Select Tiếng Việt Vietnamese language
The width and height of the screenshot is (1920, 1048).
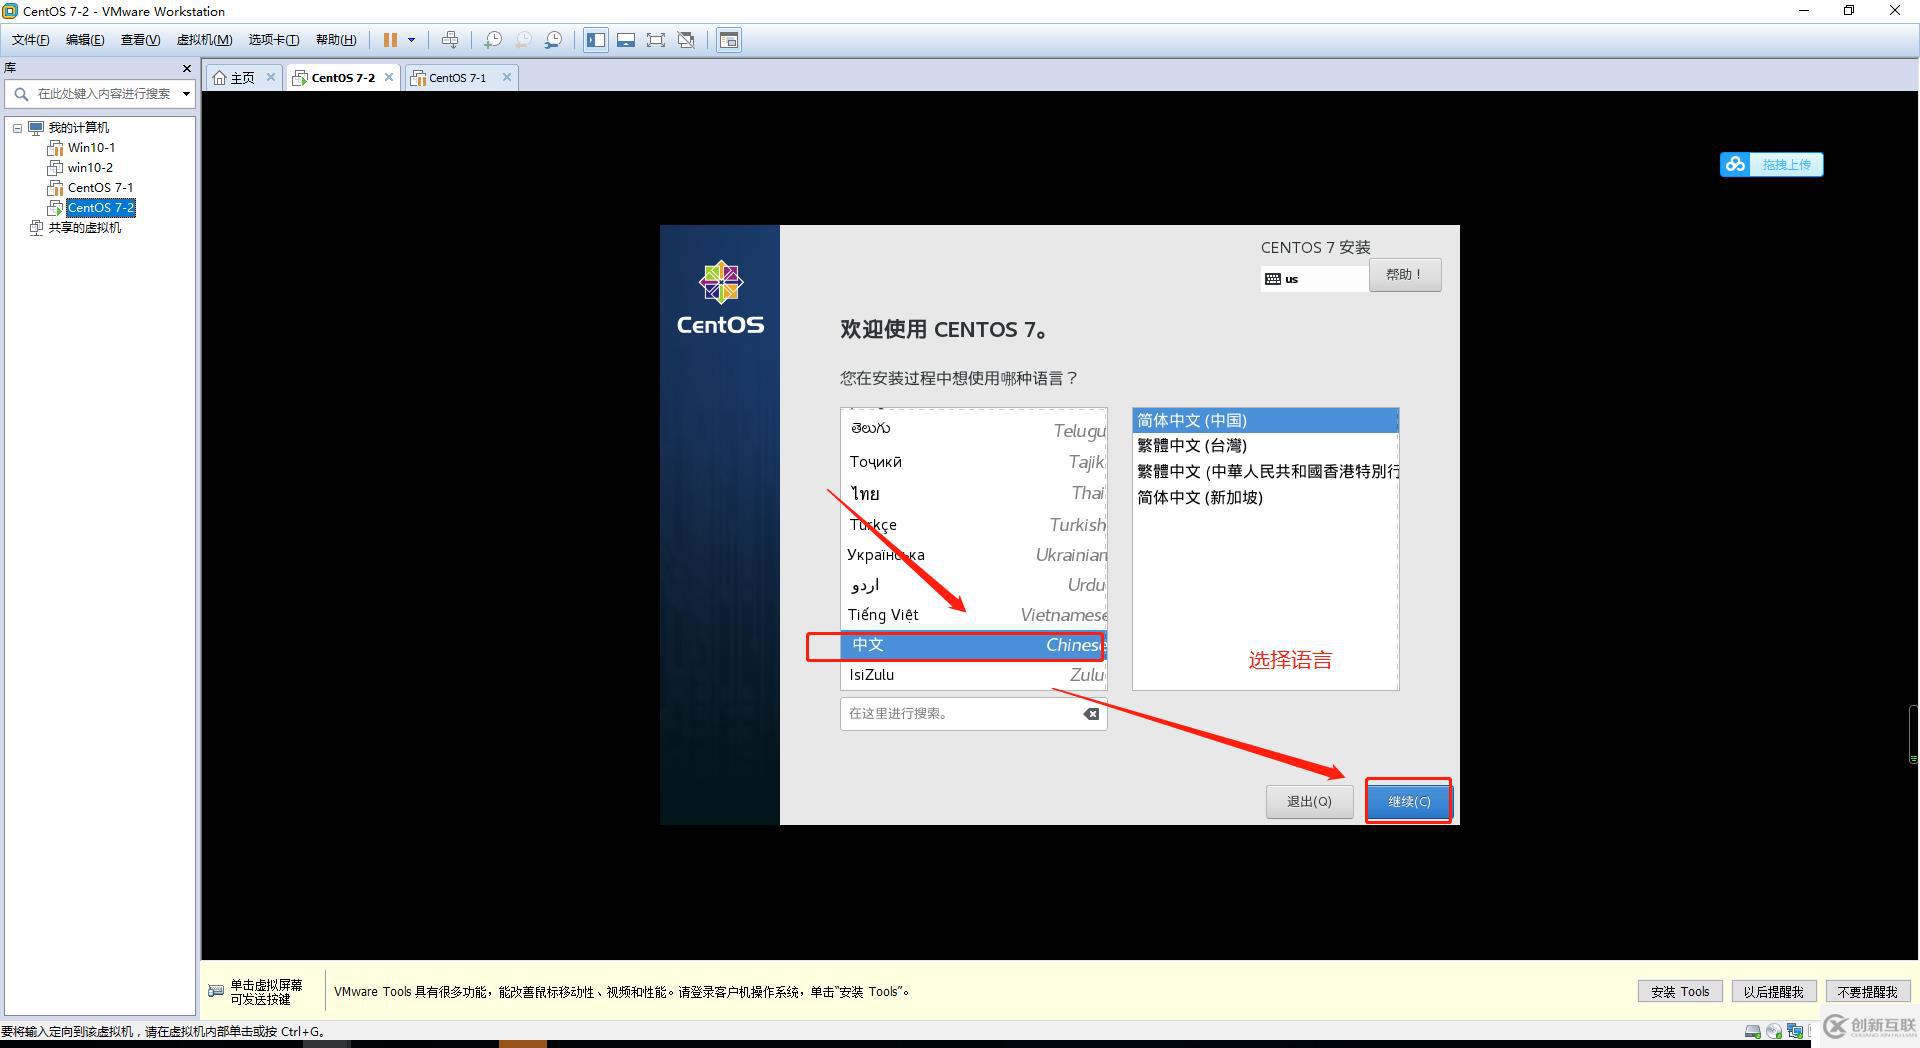coord(973,614)
